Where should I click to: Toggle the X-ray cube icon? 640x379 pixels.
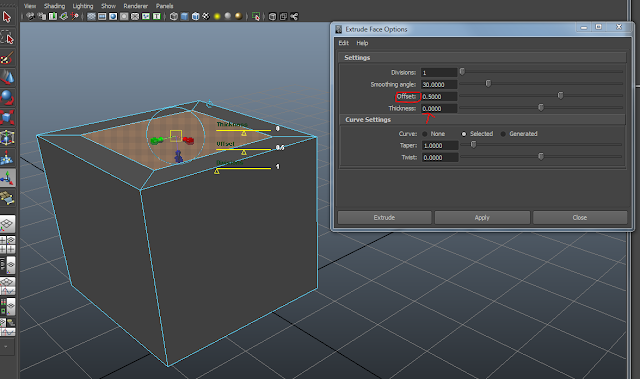(272, 16)
